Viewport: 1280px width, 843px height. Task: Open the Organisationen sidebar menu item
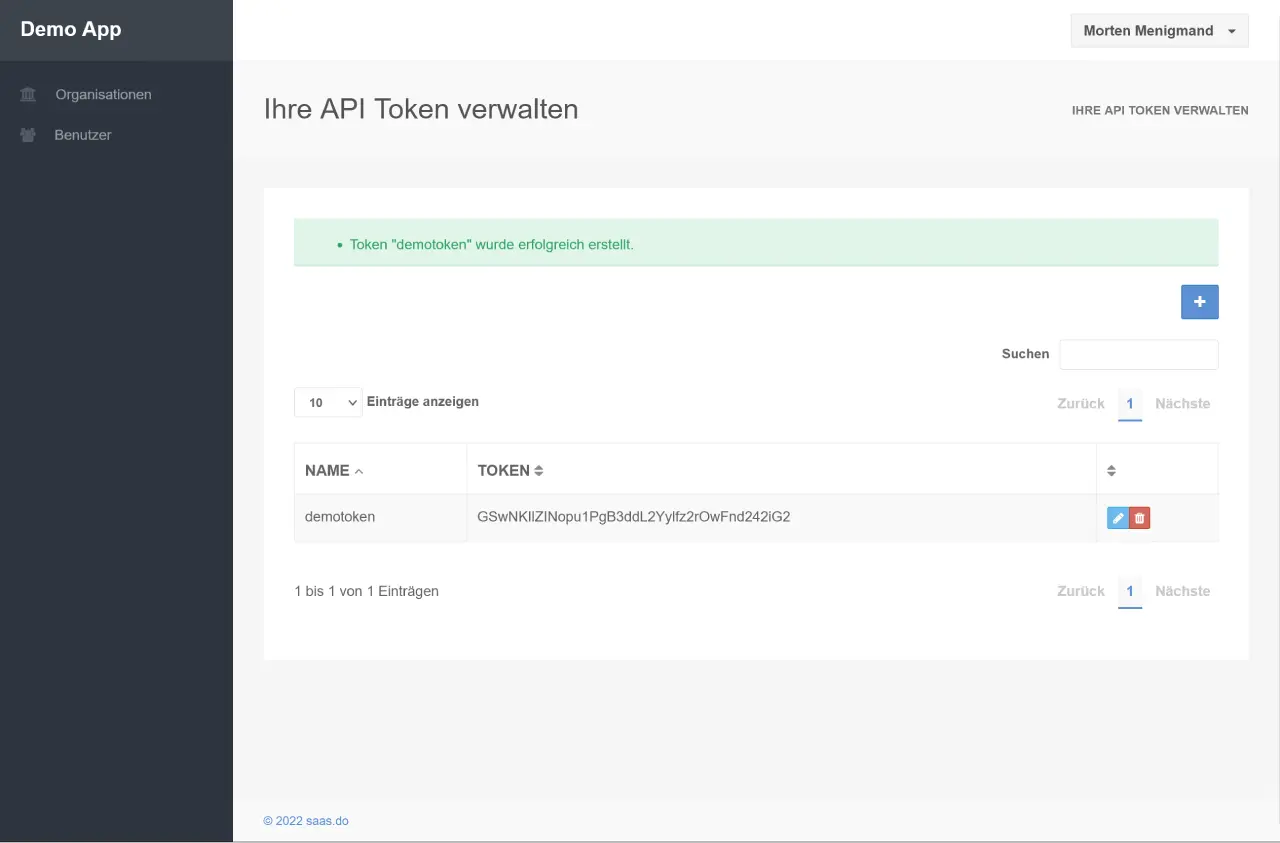click(x=103, y=95)
